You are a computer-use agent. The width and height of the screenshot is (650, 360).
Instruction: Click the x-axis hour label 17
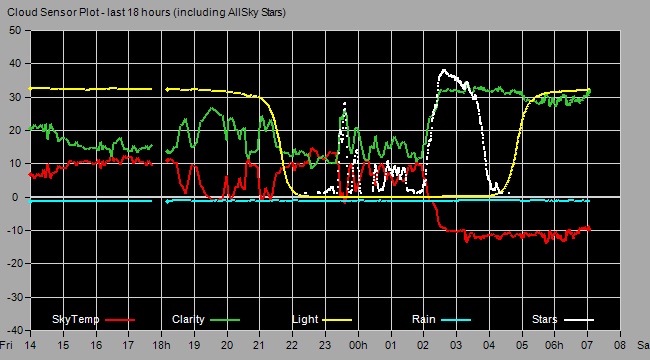129,345
